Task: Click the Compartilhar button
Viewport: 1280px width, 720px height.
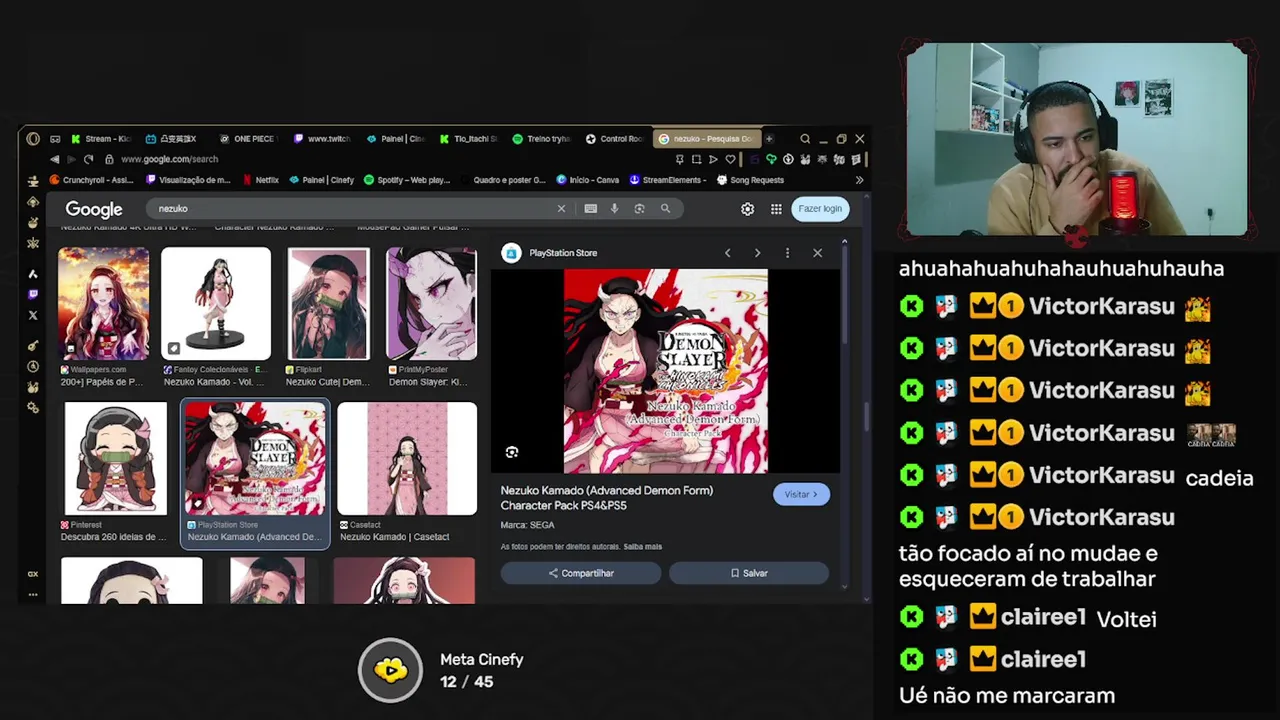Action: pos(581,573)
